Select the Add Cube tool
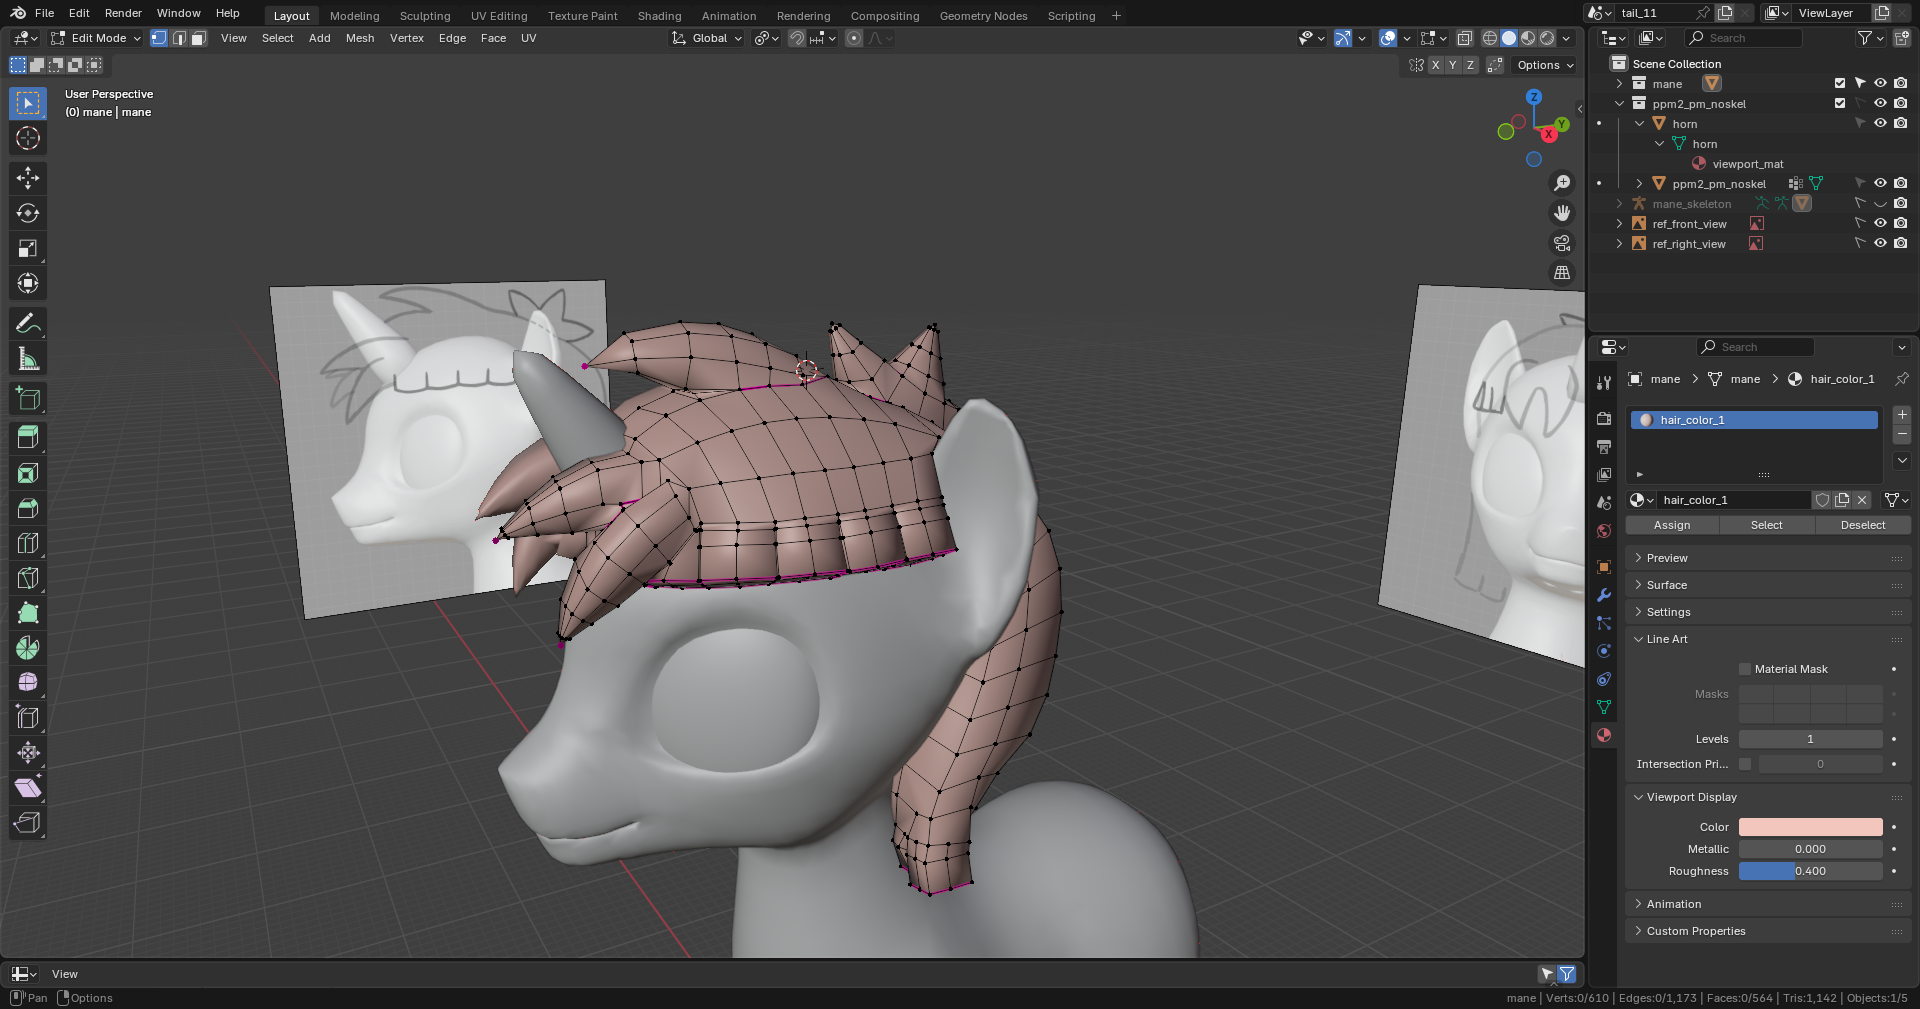The image size is (1920, 1009). click(x=28, y=398)
